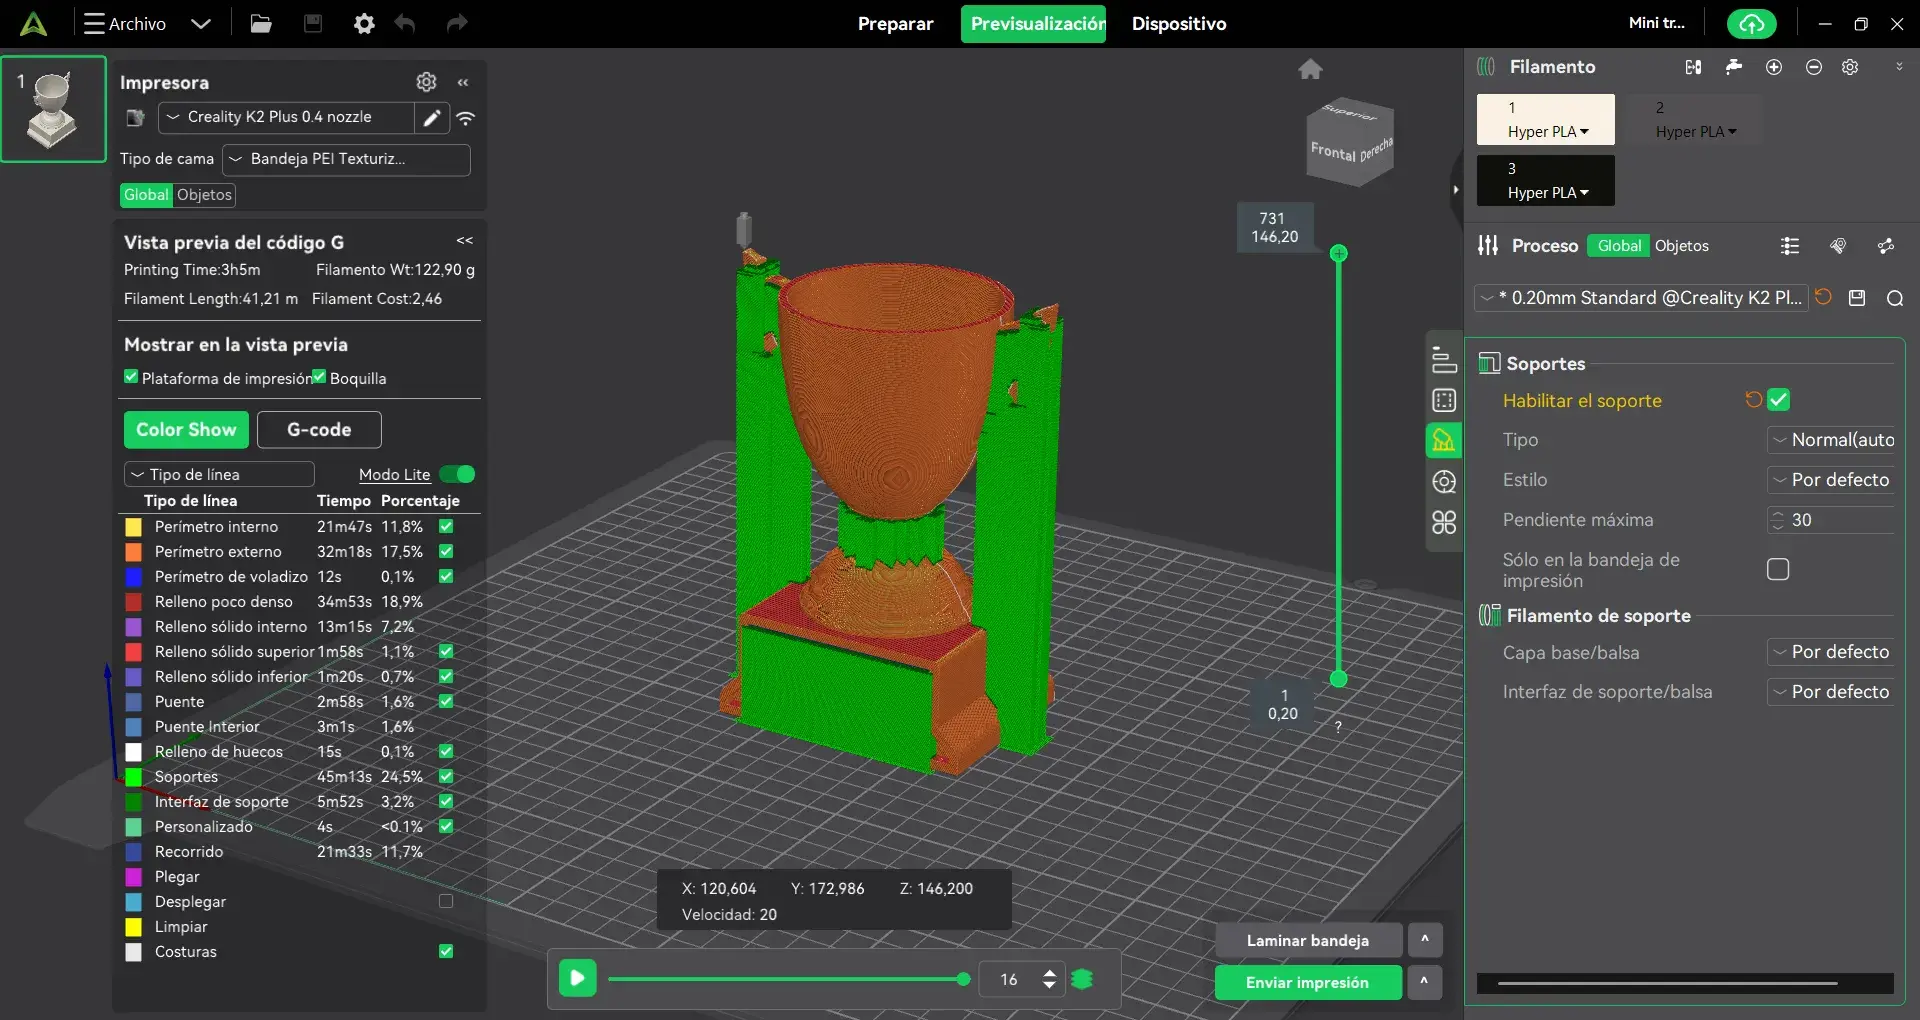Remove a filament with minus icon
The width and height of the screenshot is (1920, 1020).
click(1814, 67)
